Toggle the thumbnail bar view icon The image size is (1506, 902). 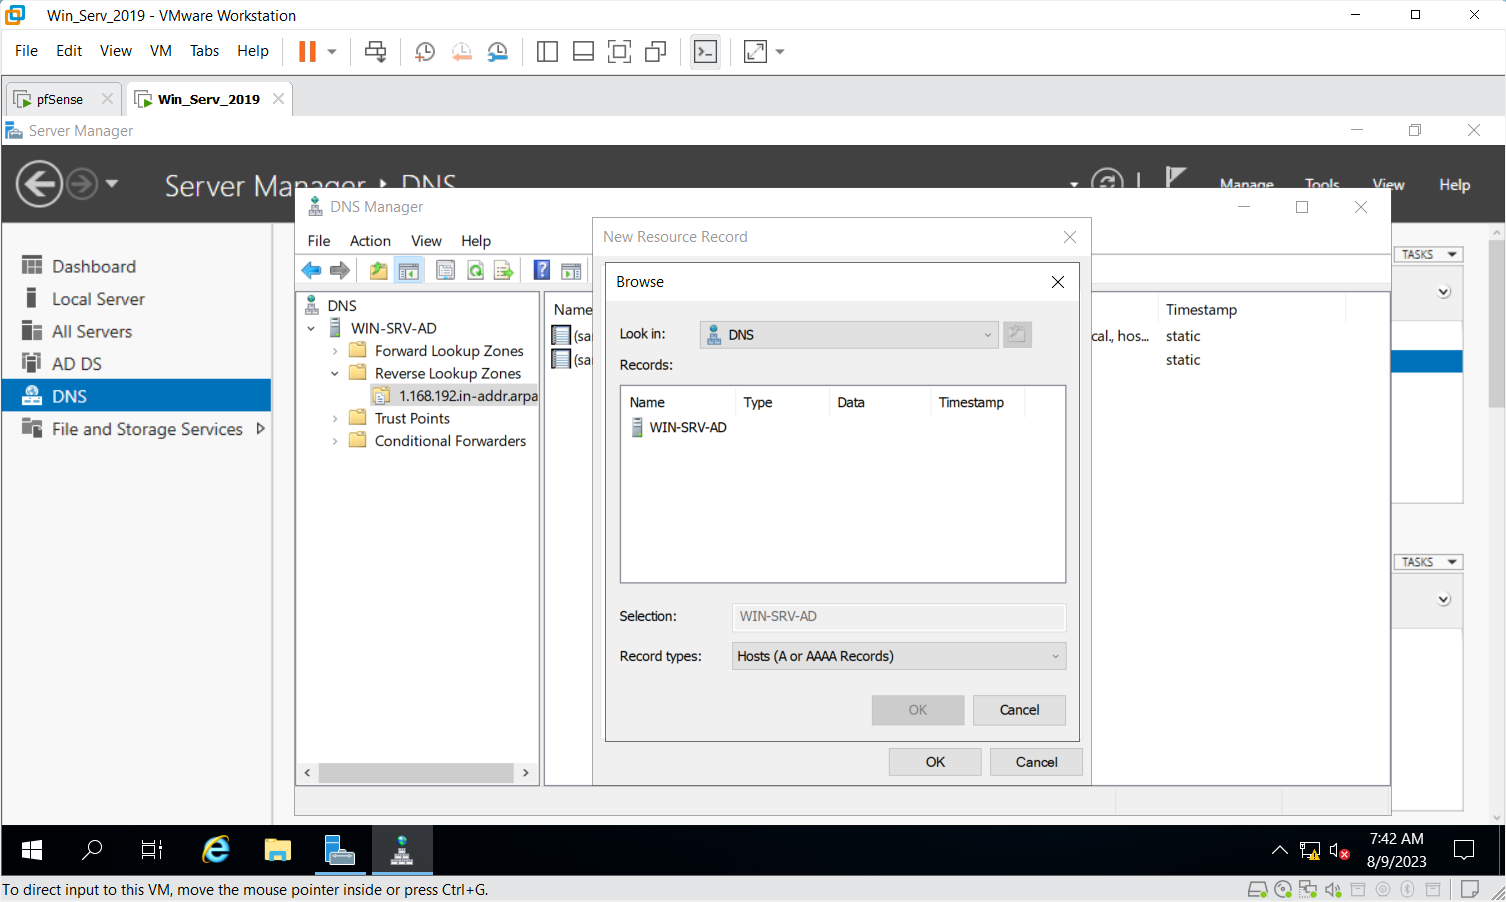tap(583, 51)
